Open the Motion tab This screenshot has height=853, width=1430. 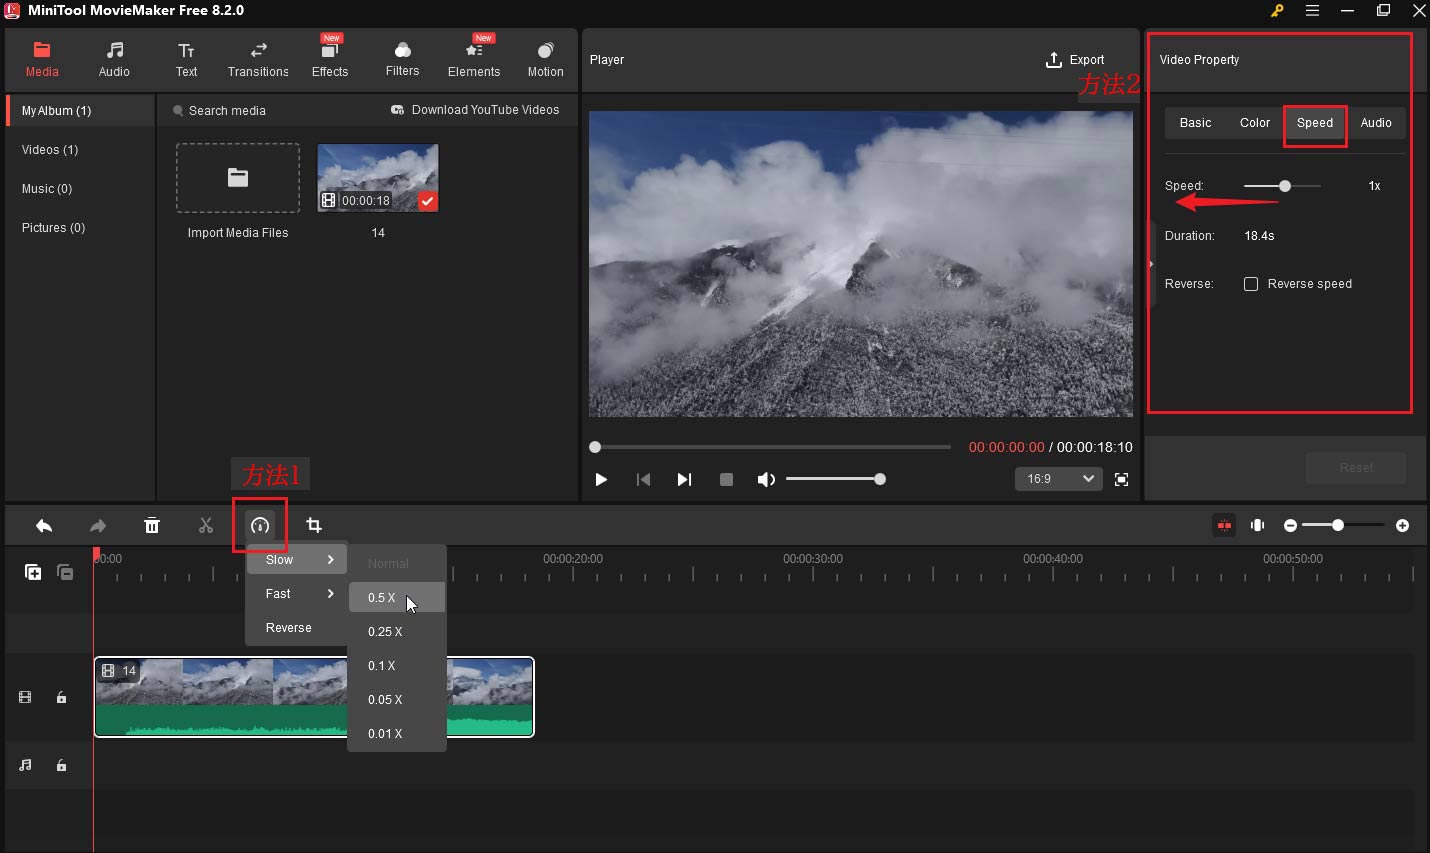545,60
